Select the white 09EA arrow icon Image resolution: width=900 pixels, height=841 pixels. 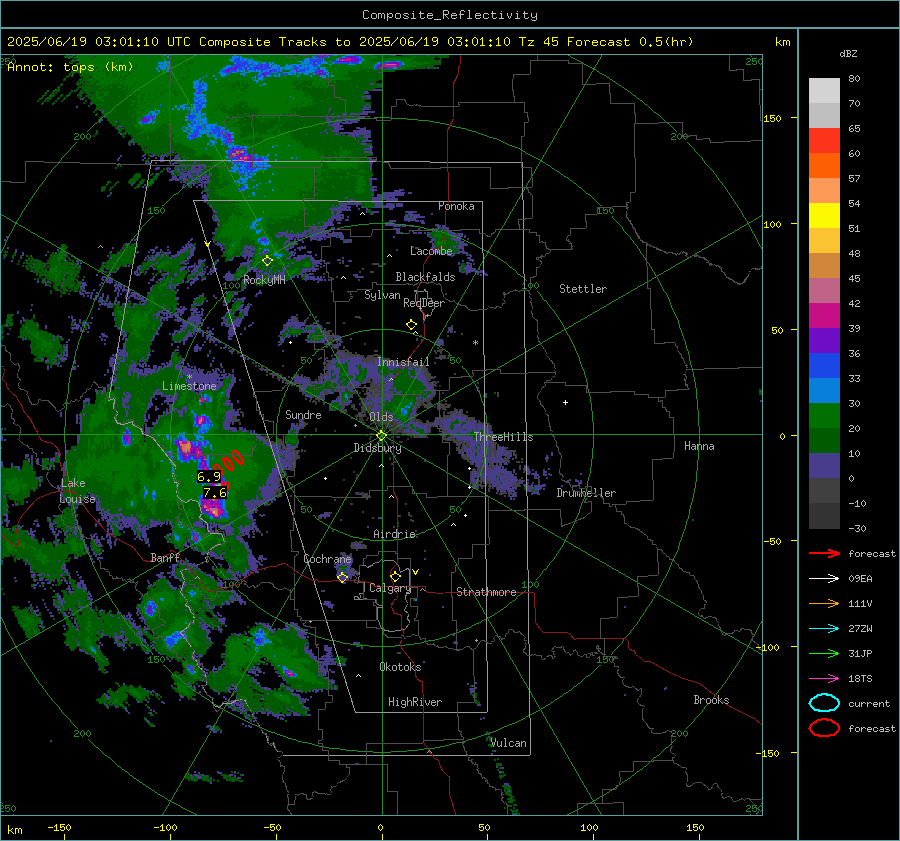point(824,579)
